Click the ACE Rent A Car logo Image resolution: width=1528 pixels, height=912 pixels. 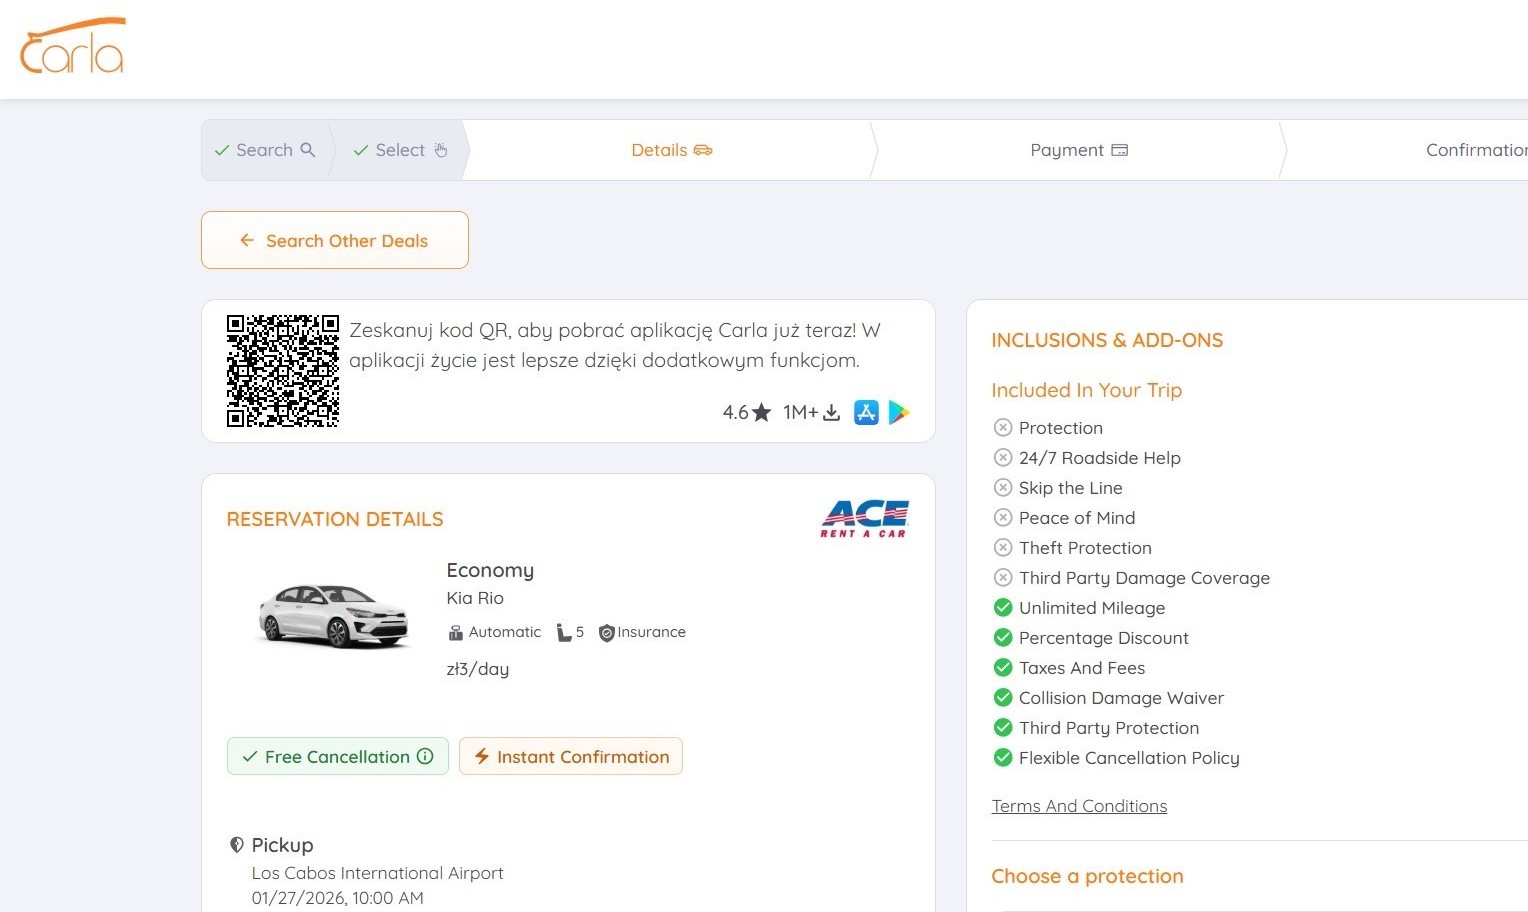(864, 519)
